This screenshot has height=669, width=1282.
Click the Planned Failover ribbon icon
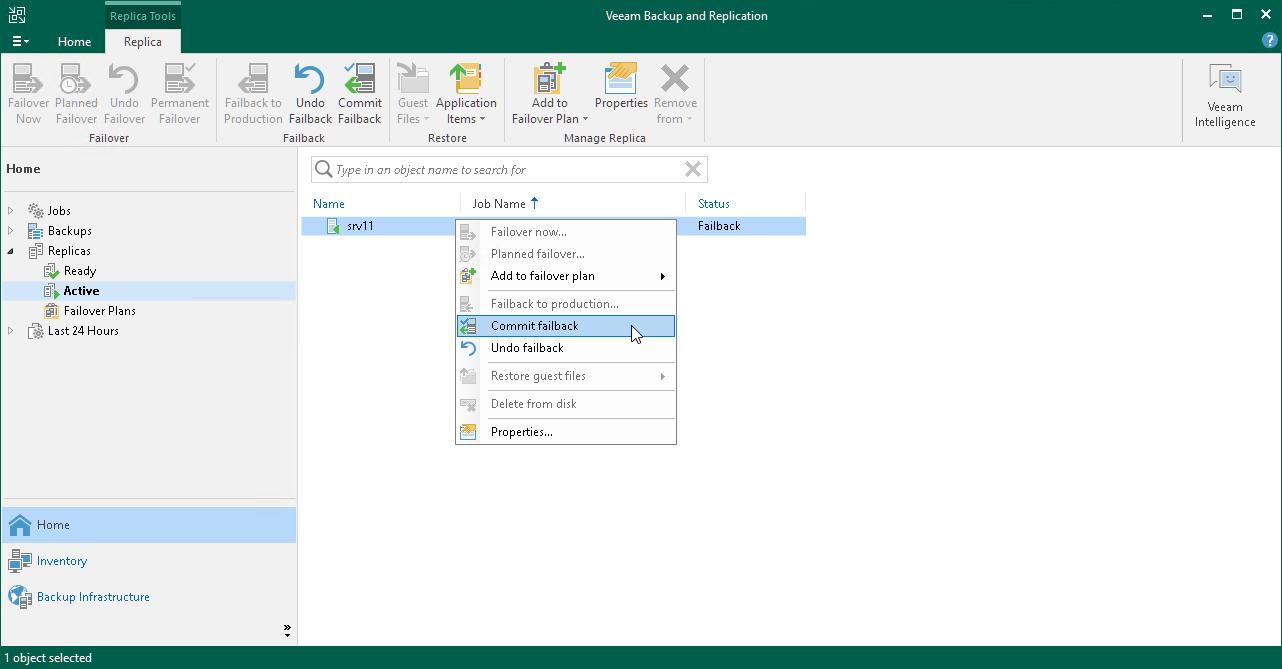click(x=76, y=94)
